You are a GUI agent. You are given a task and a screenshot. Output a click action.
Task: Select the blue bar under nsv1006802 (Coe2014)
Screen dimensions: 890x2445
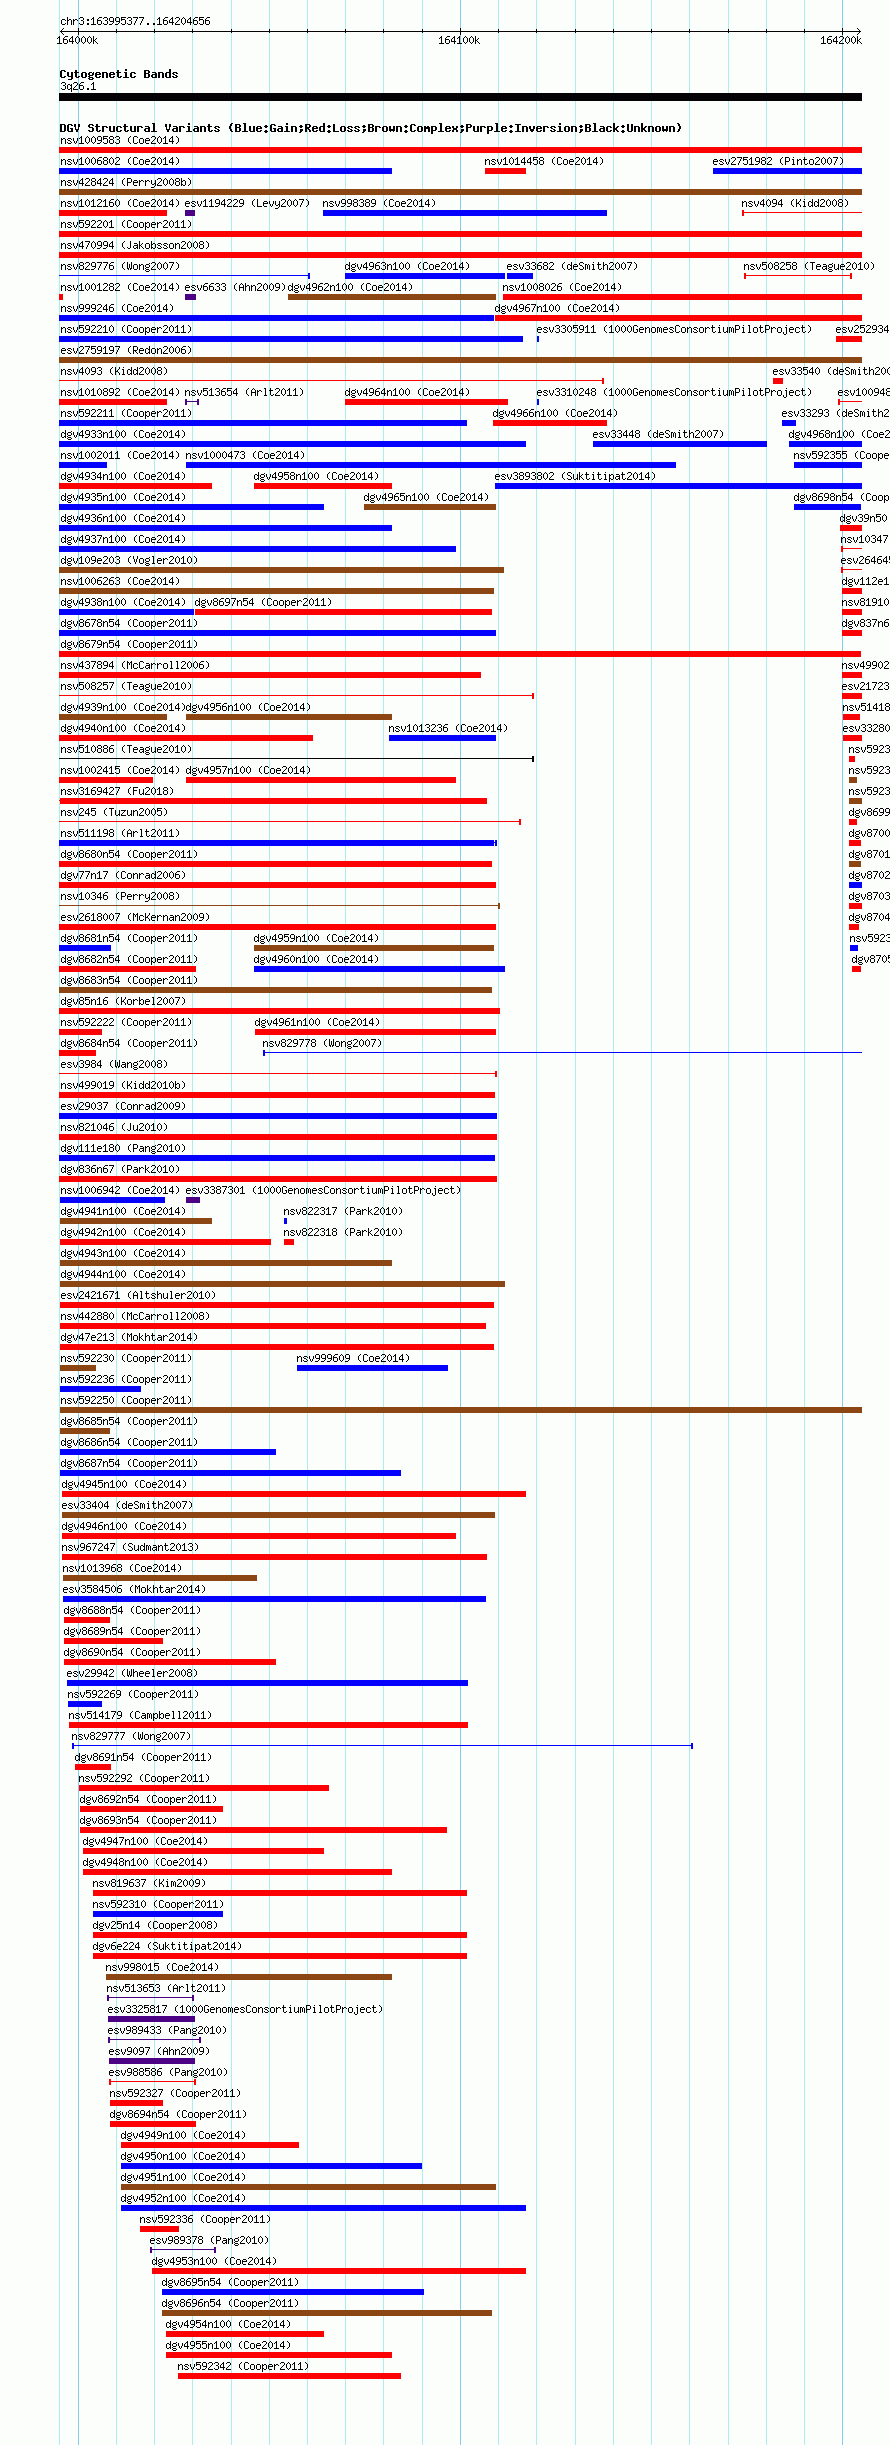[225, 171]
